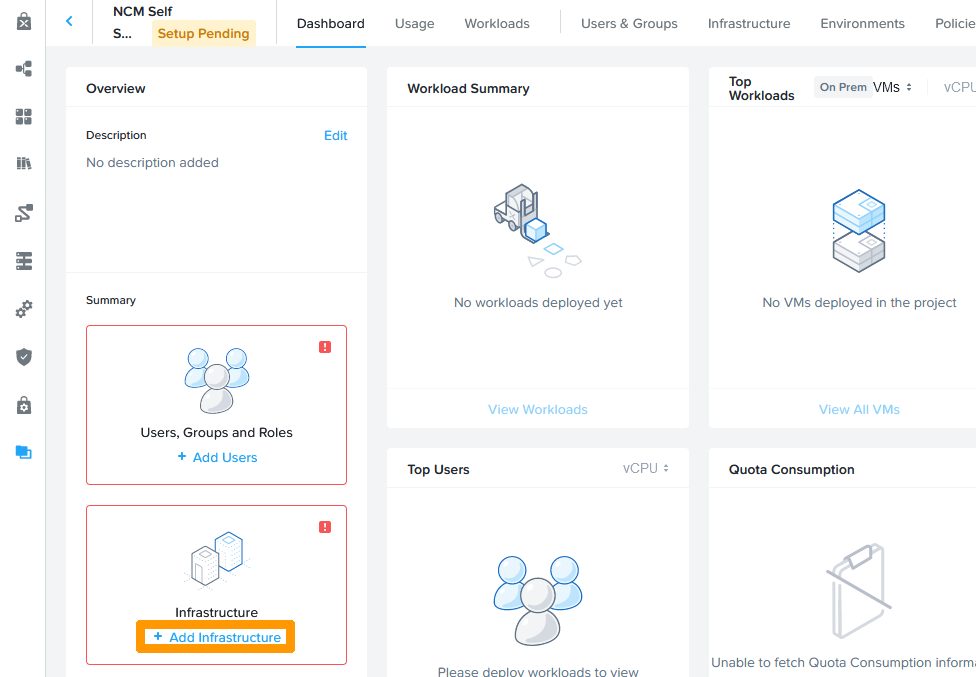
Task: Click Edit next to Description
Action: click(335, 136)
